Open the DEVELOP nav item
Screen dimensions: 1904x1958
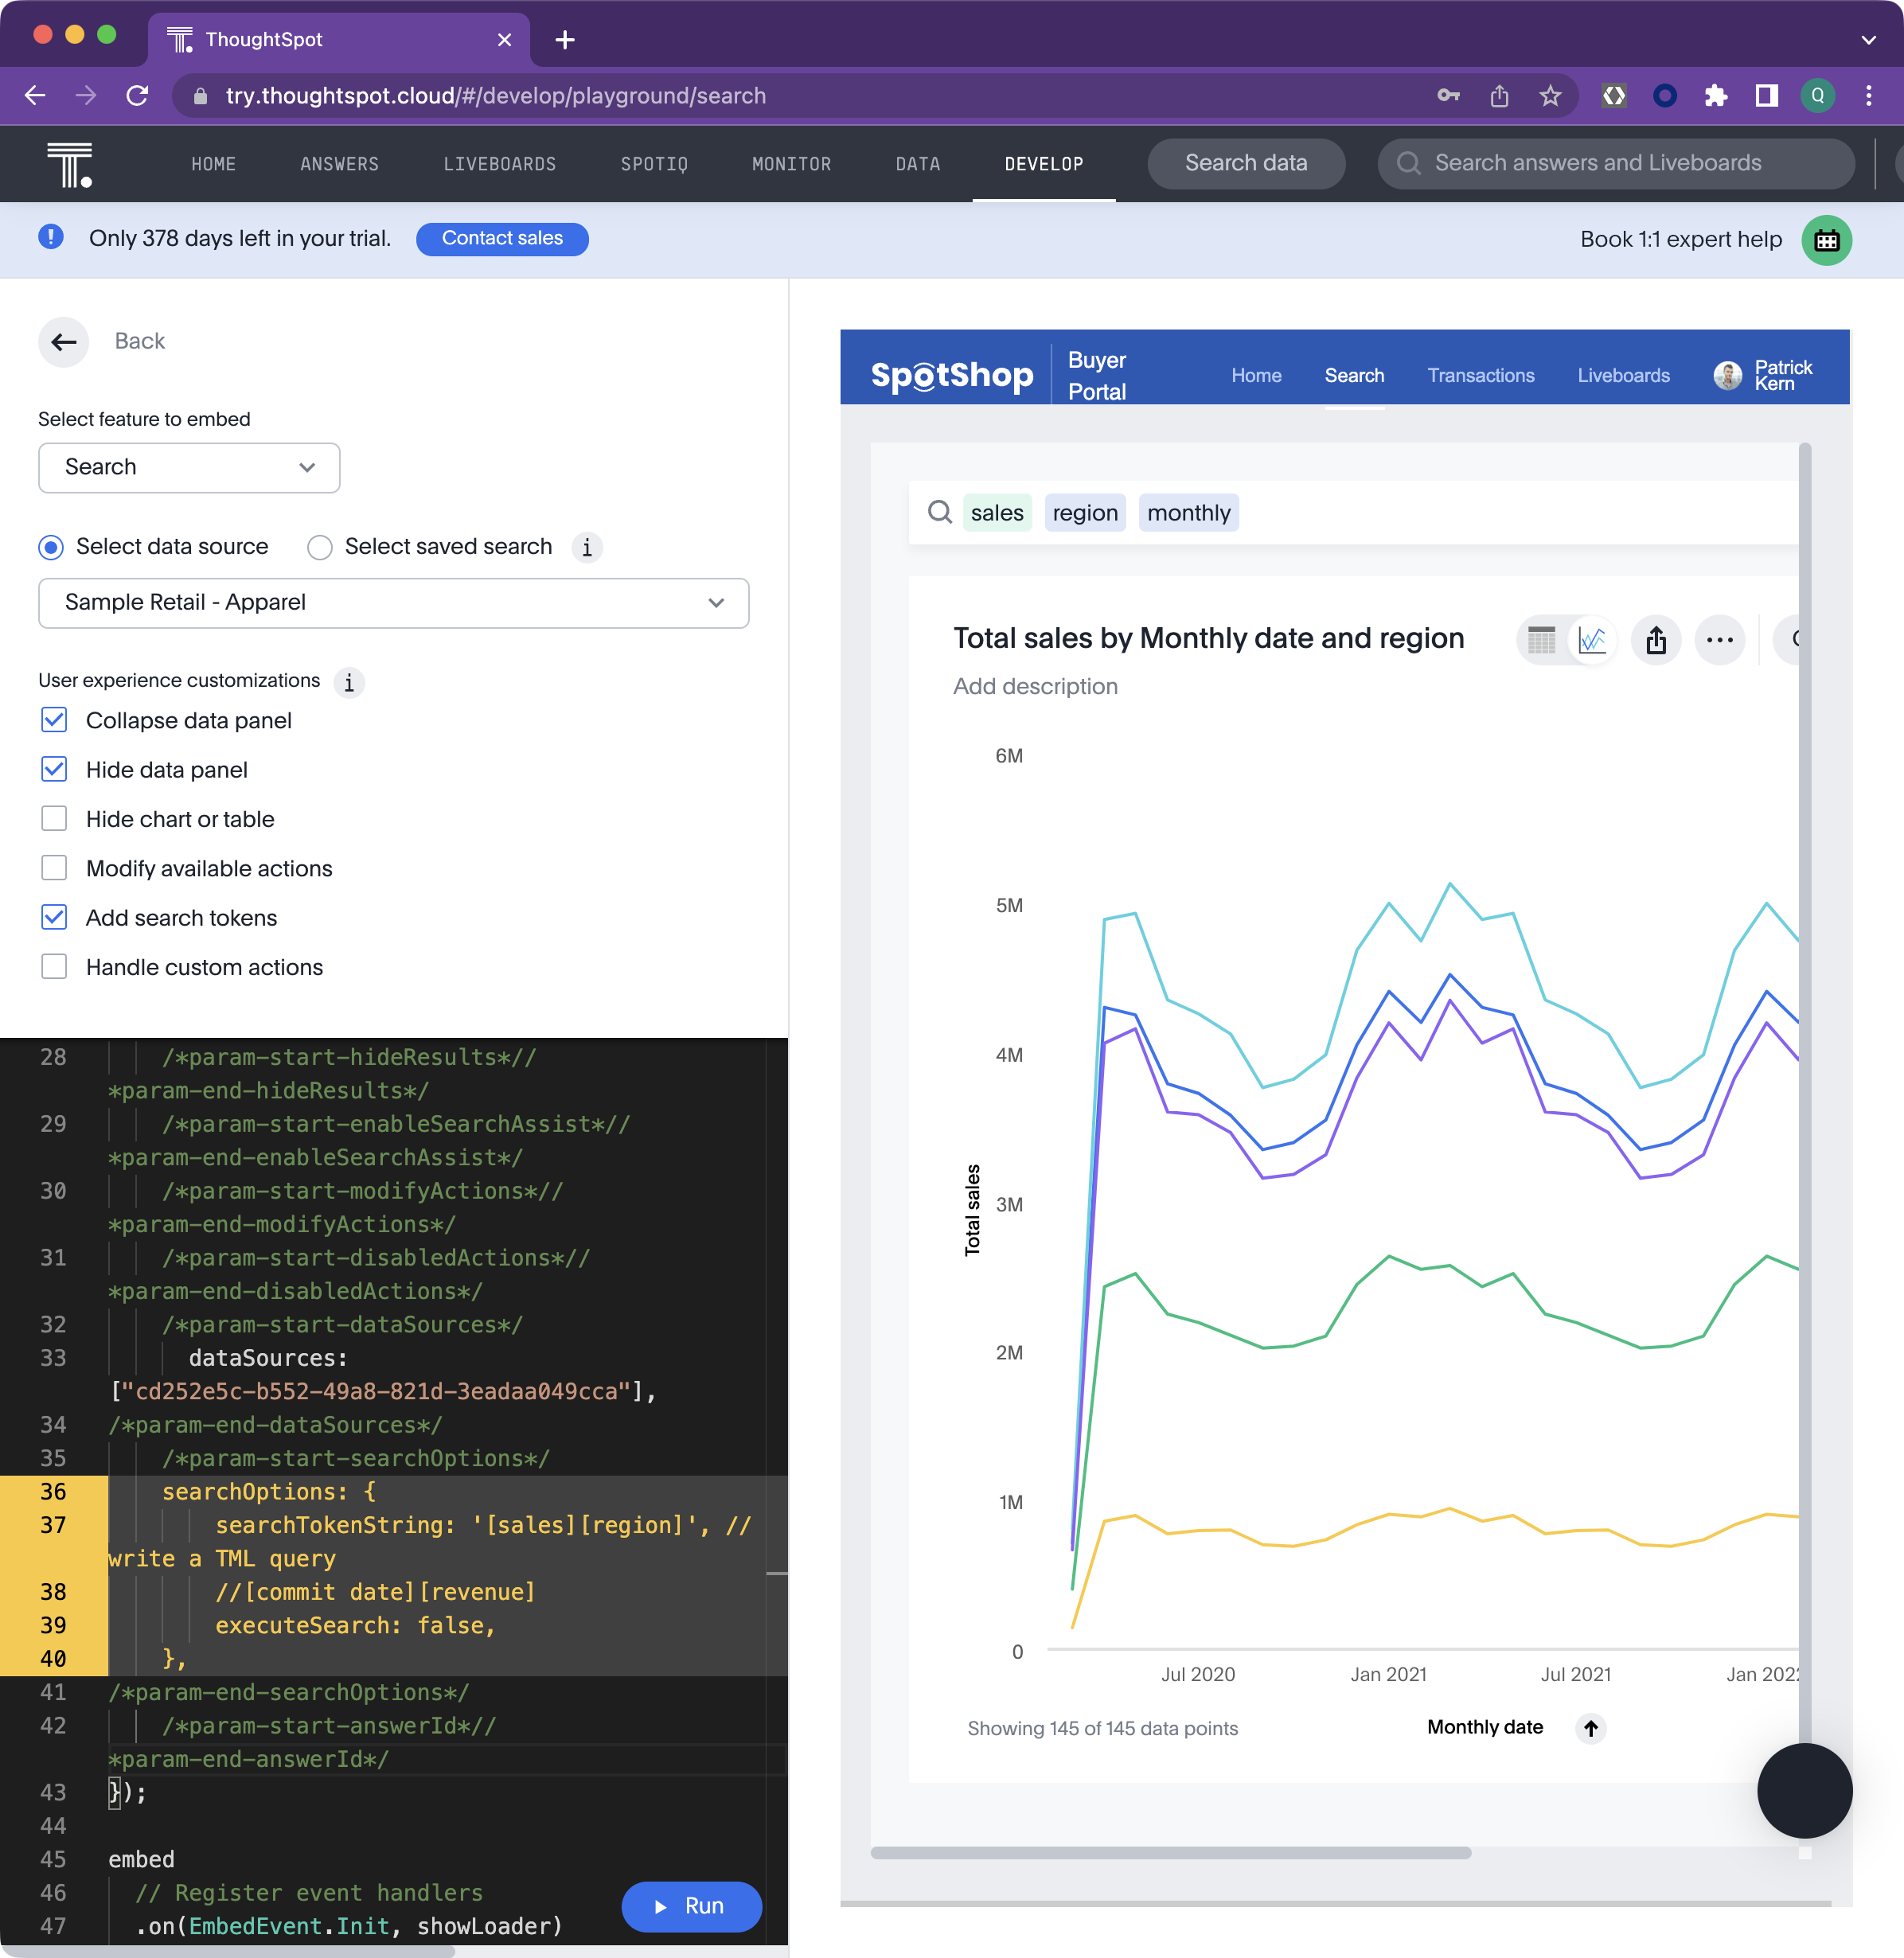pos(1044,164)
